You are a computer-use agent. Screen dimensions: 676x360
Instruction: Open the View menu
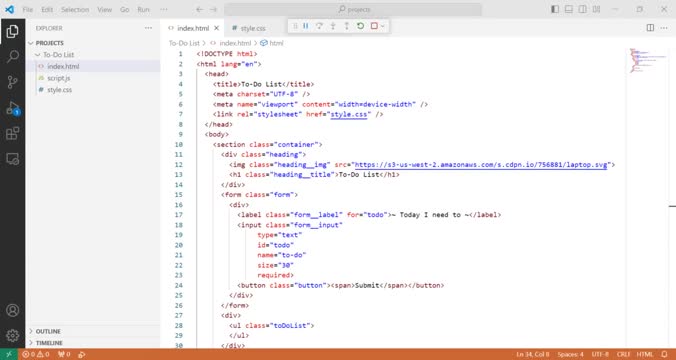coord(104,9)
